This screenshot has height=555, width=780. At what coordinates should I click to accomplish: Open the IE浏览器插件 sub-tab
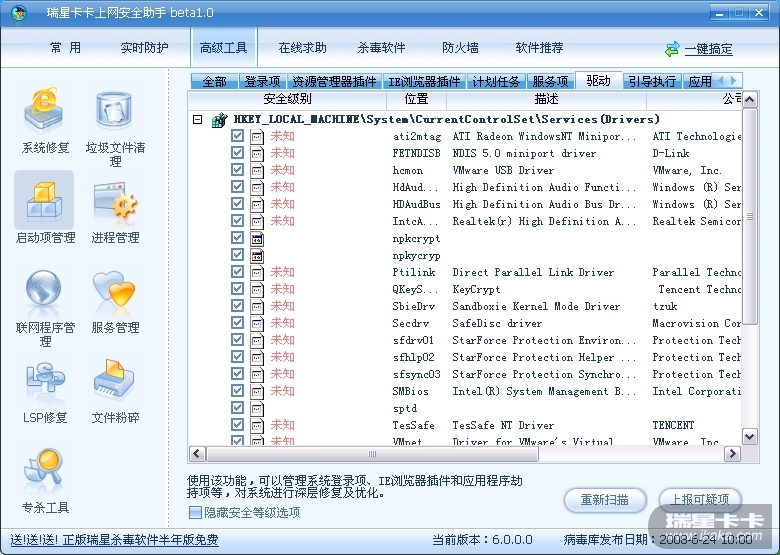(x=424, y=81)
